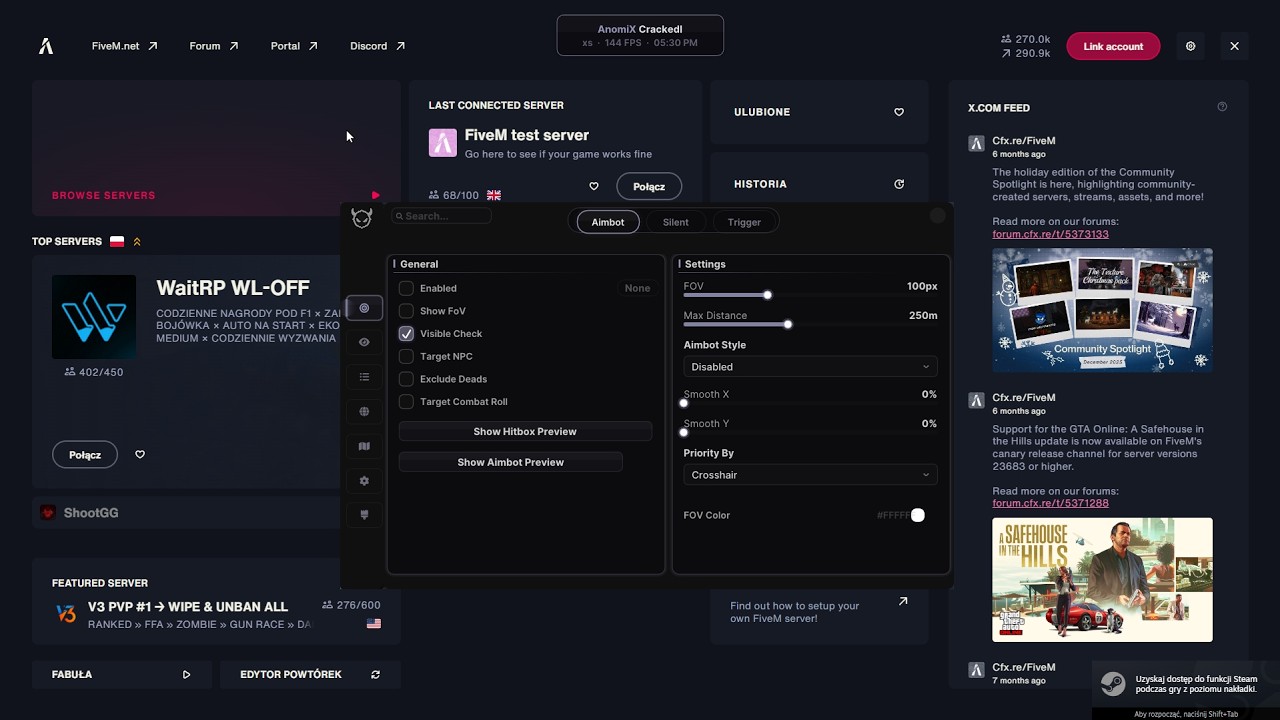Click the V3 PVP server logo

(66, 614)
